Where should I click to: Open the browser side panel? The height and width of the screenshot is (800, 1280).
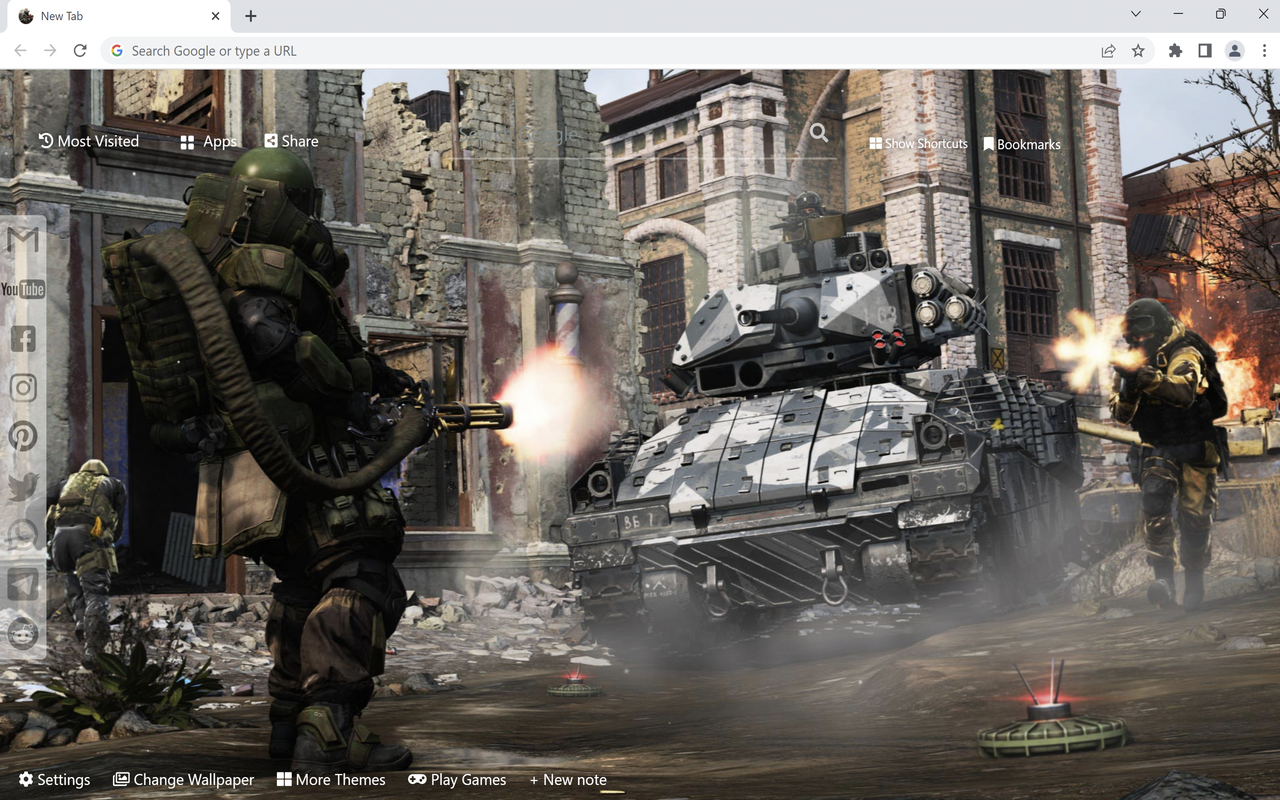(1205, 50)
